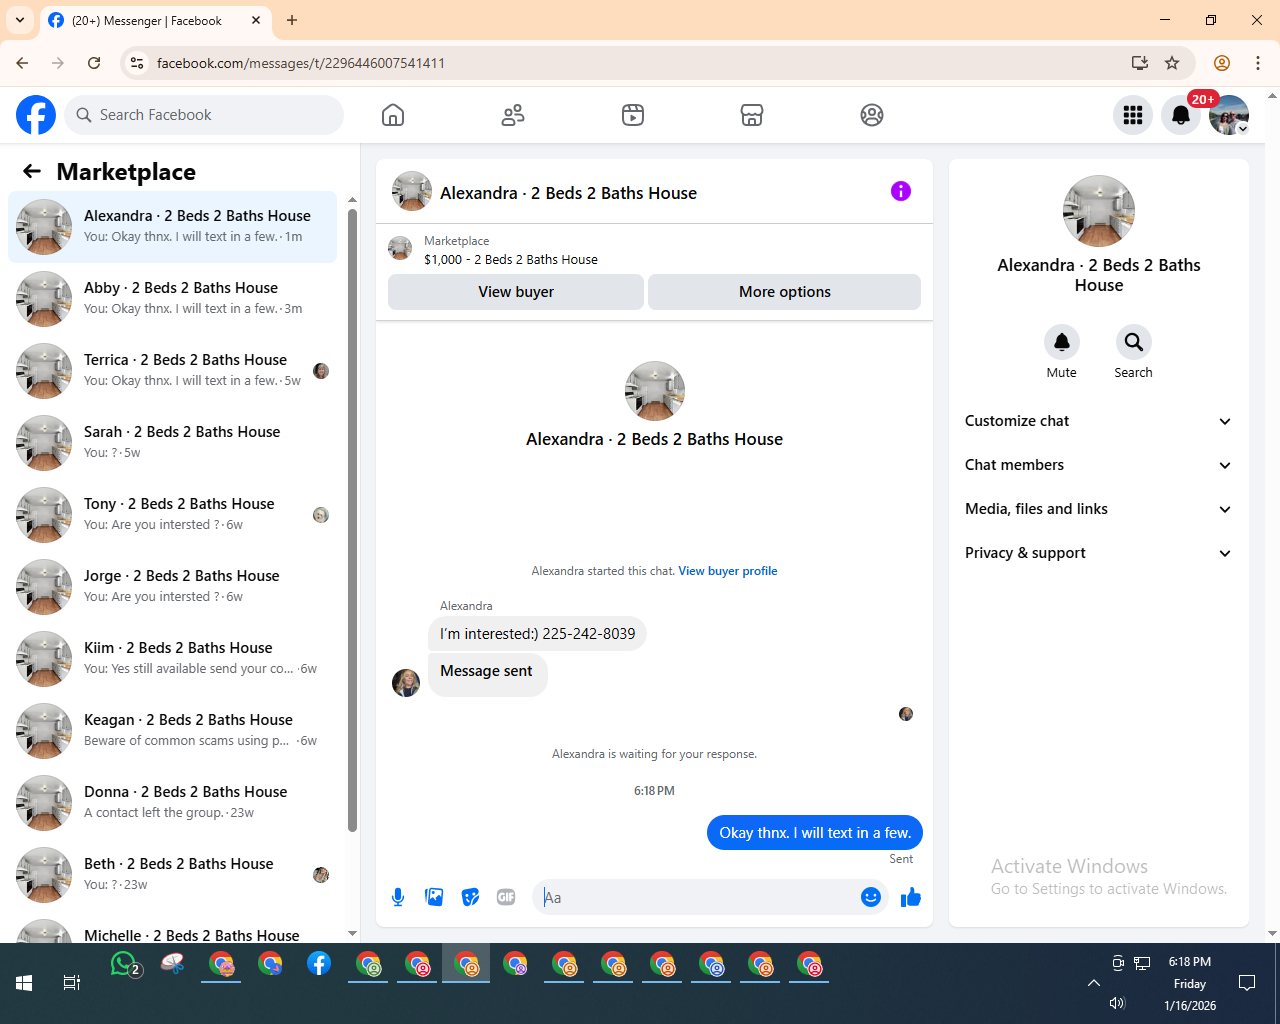The height and width of the screenshot is (1024, 1280).
Task: Send a thumbs-up like
Action: click(x=910, y=897)
